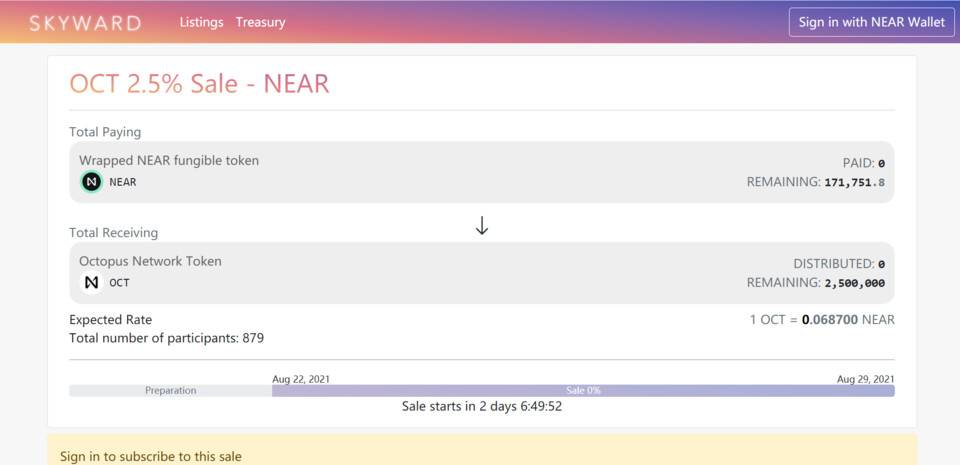Image resolution: width=960 pixels, height=465 pixels.
Task: Select the OCT 2.5% Sale - NEAR title
Action: pos(200,84)
